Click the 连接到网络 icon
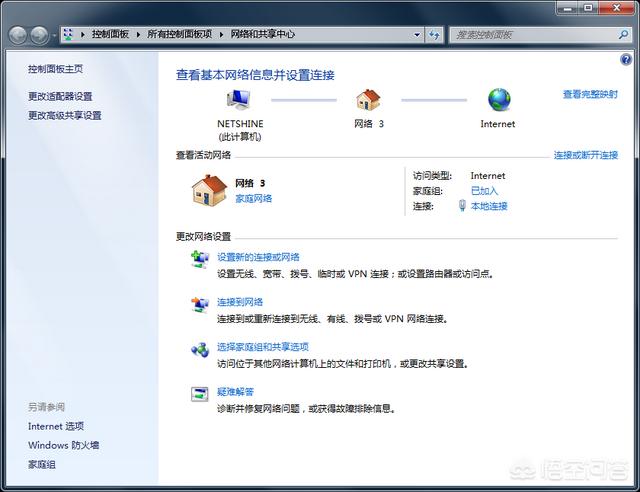The image size is (640, 492). [200, 305]
